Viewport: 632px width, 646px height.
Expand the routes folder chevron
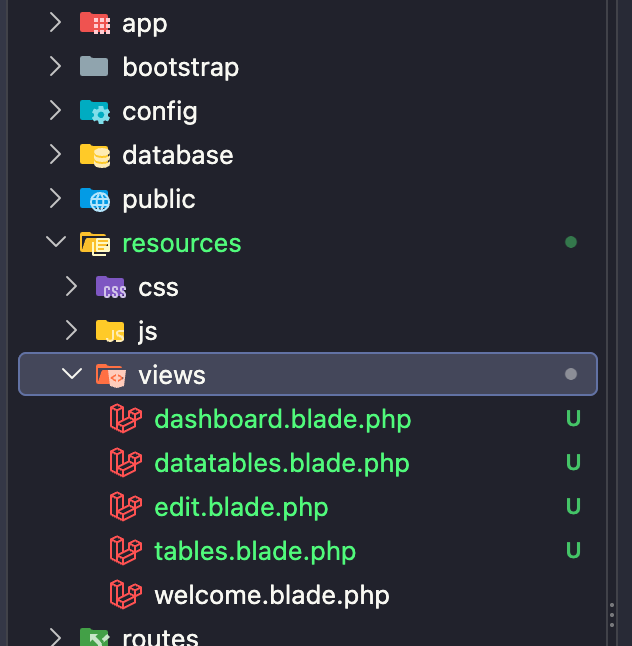tap(55, 637)
